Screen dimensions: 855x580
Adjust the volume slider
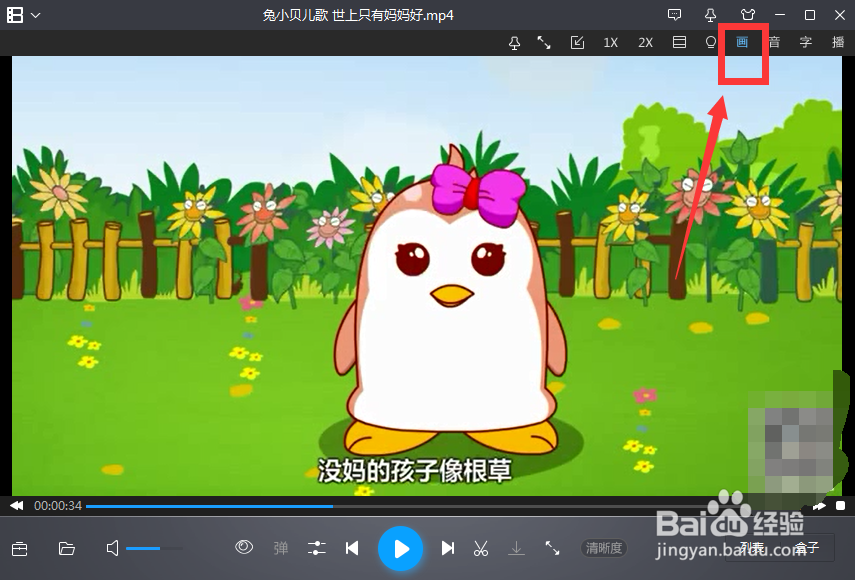pos(154,548)
